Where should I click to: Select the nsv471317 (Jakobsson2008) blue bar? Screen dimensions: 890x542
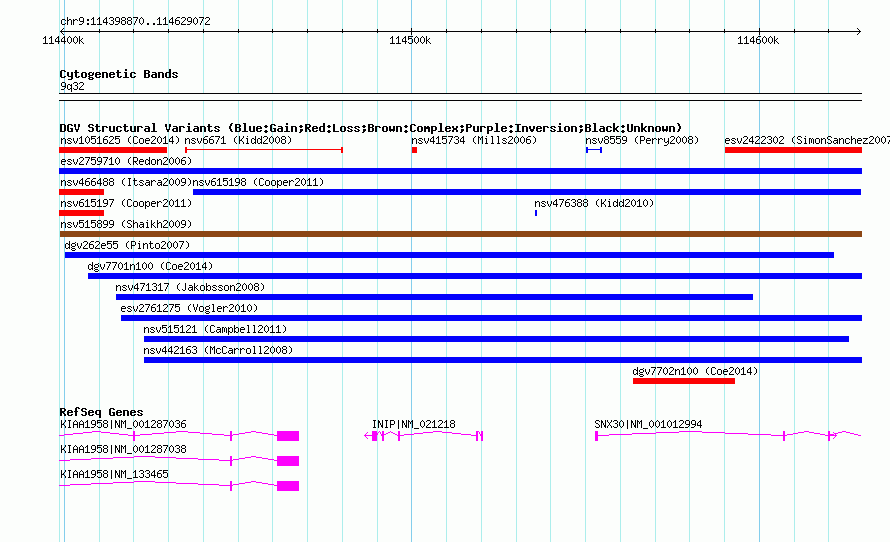tap(434, 297)
